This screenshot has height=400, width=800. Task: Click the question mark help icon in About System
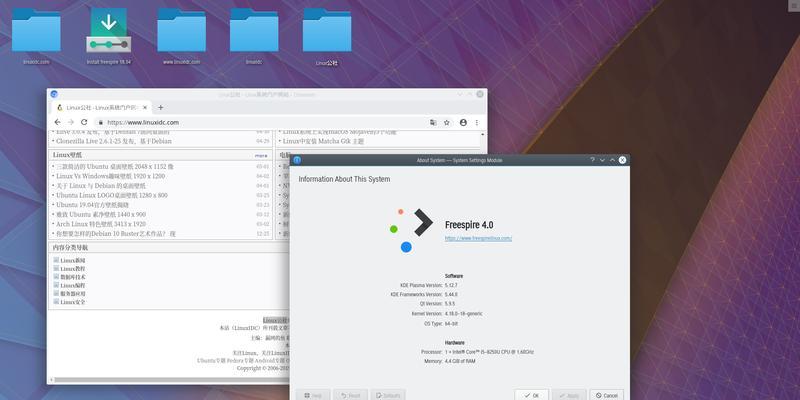[x=592, y=160]
